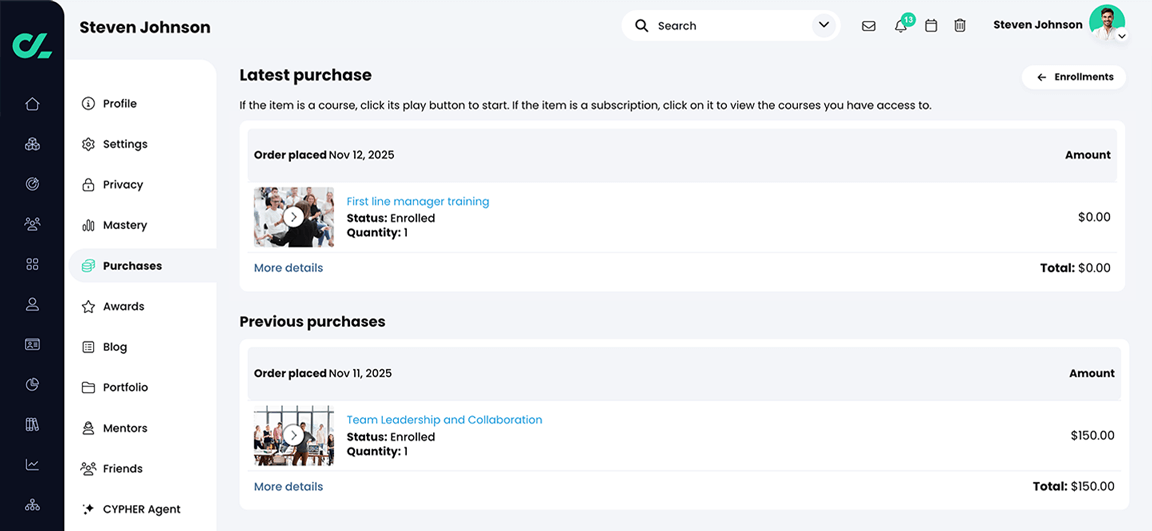1152x531 pixels.
Task: Open the messages envelope icon
Action: (x=868, y=26)
